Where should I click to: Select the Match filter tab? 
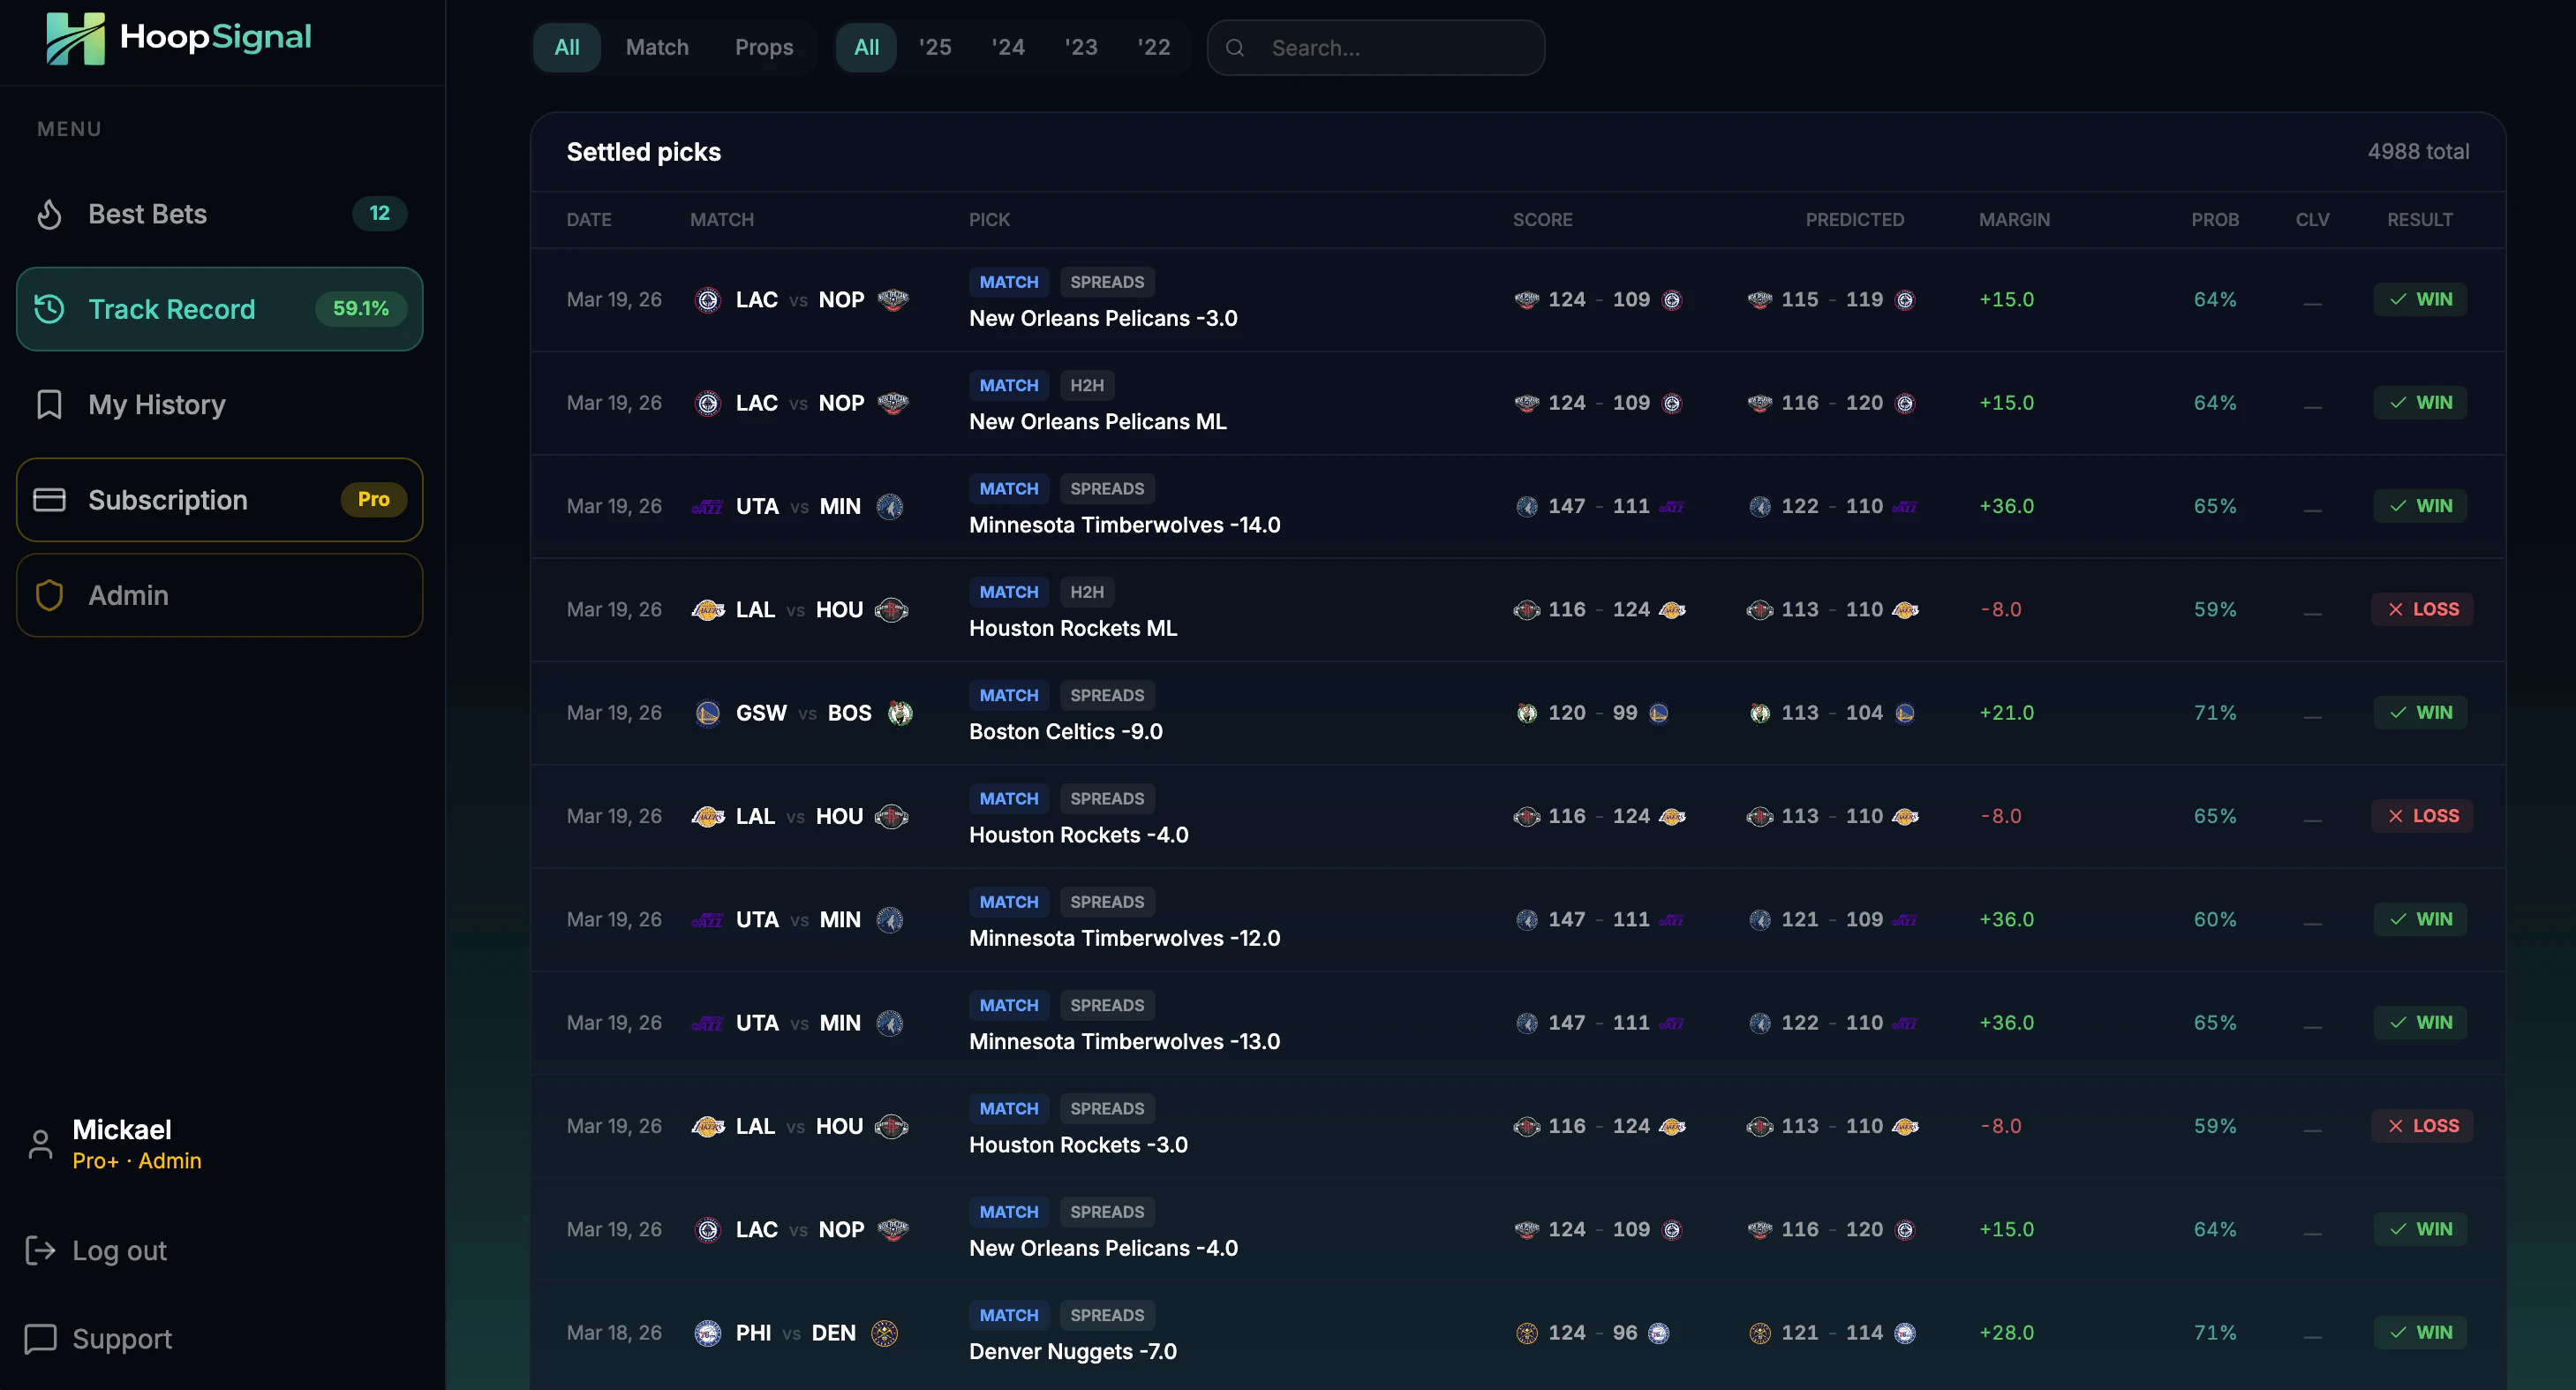point(657,47)
